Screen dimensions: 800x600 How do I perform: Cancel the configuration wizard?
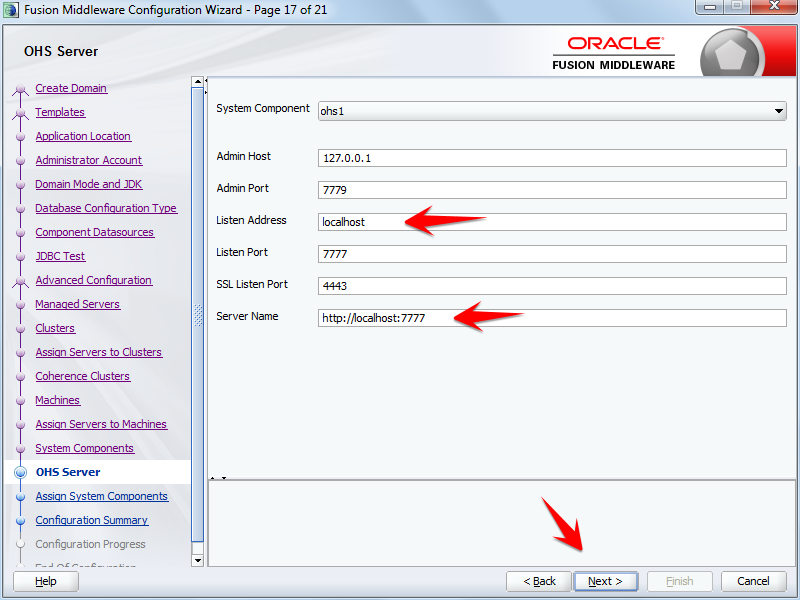point(753,581)
